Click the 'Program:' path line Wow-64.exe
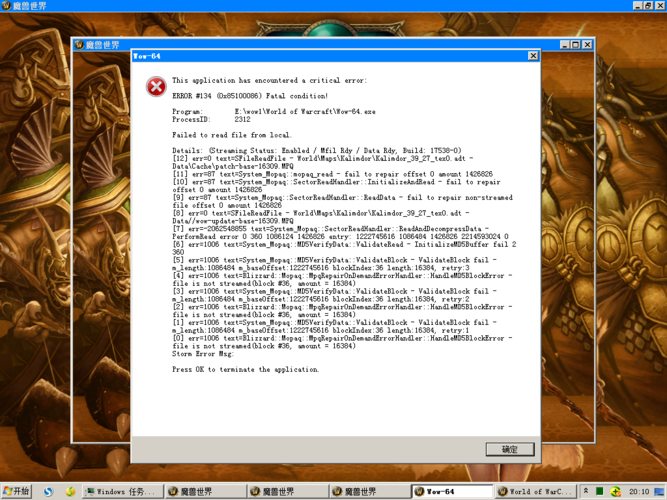667x500 pixels. pos(274,111)
